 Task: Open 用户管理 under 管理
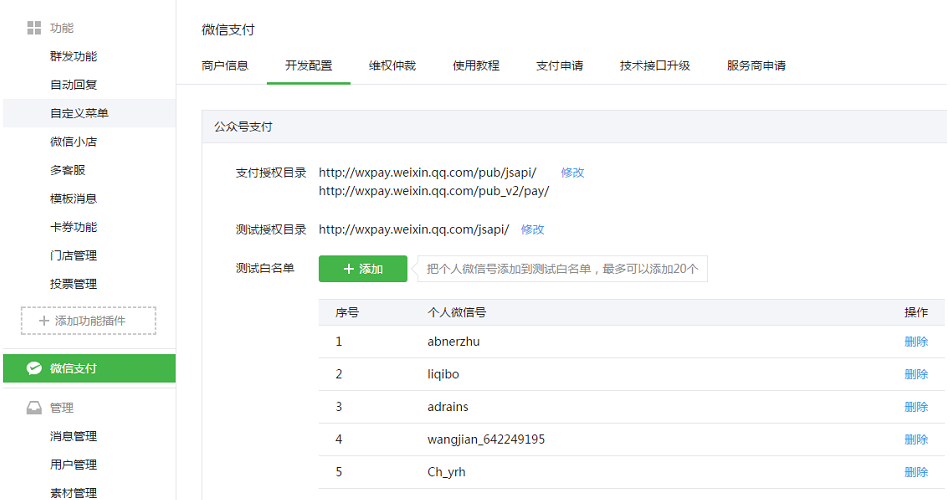73,465
